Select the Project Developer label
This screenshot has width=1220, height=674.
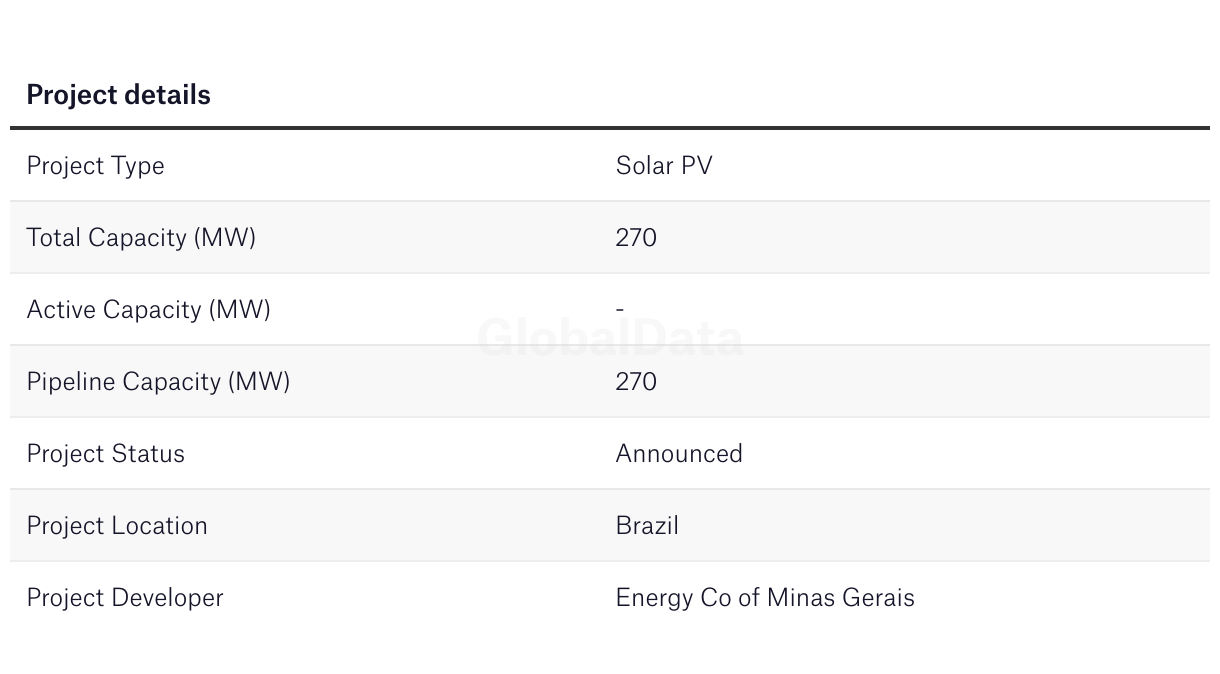[x=125, y=598]
